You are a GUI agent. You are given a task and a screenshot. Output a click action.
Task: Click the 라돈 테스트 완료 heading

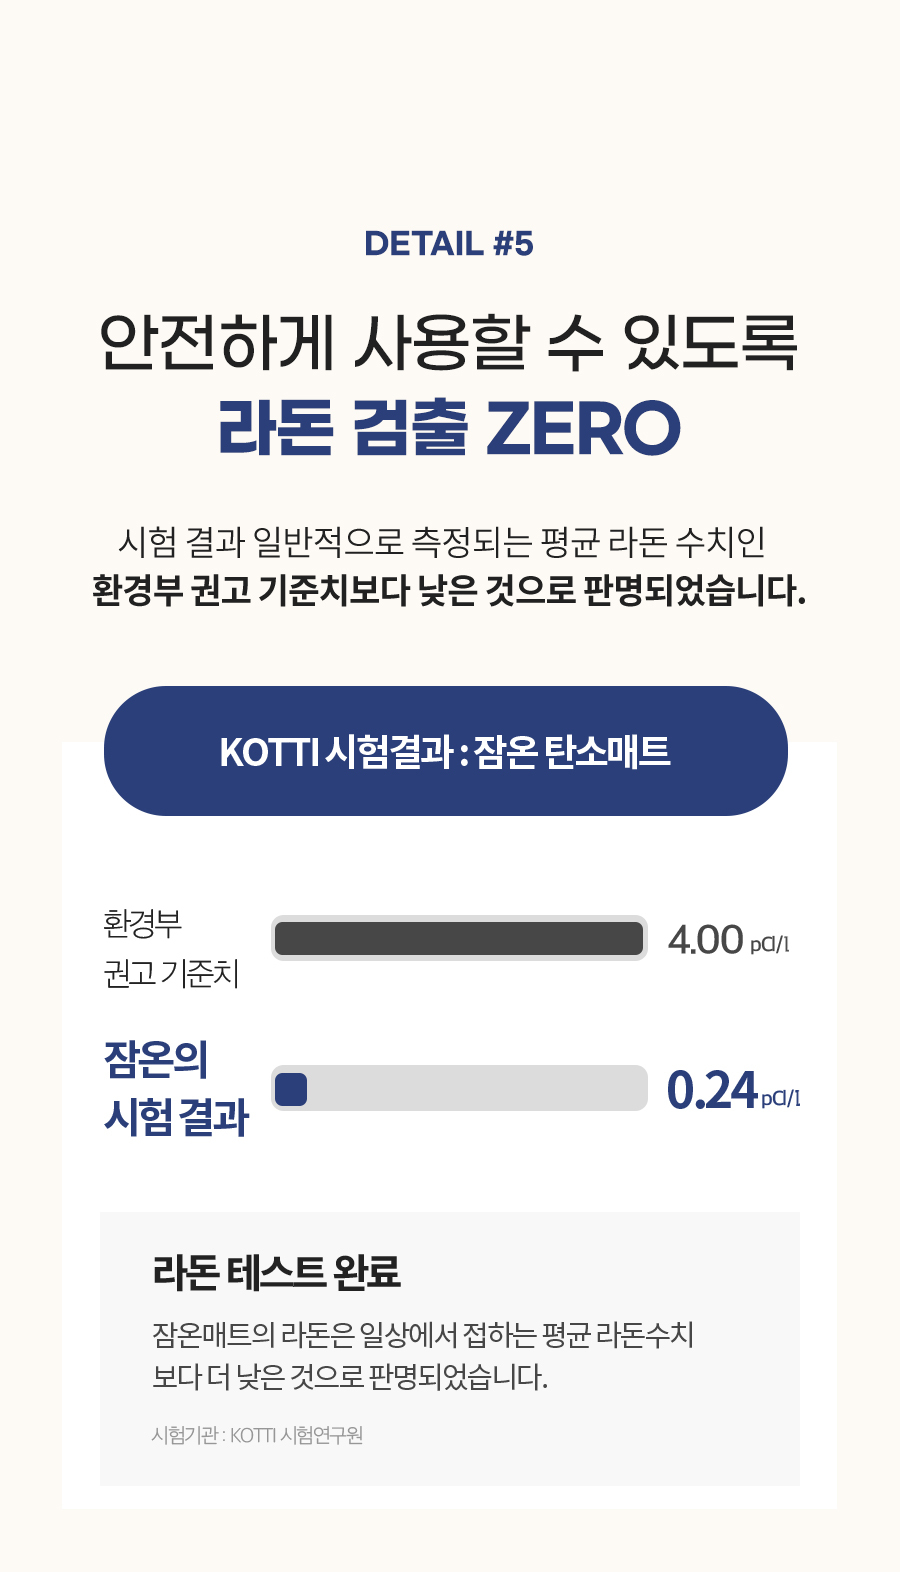(277, 1272)
